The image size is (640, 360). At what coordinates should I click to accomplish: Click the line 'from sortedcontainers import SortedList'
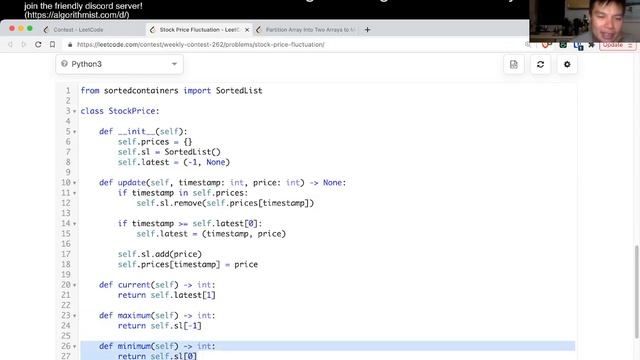(171, 91)
